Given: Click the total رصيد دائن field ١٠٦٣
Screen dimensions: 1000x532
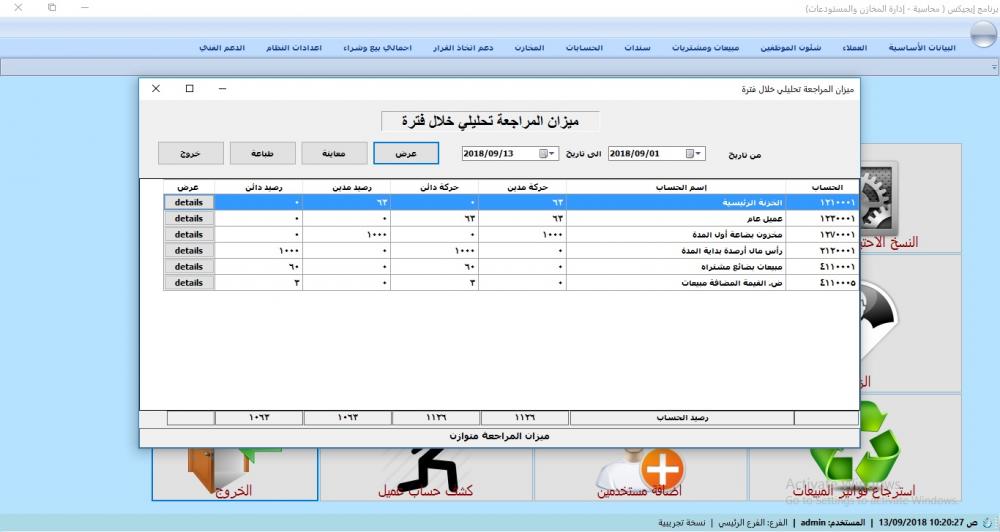Looking at the screenshot, I should (x=259, y=418).
